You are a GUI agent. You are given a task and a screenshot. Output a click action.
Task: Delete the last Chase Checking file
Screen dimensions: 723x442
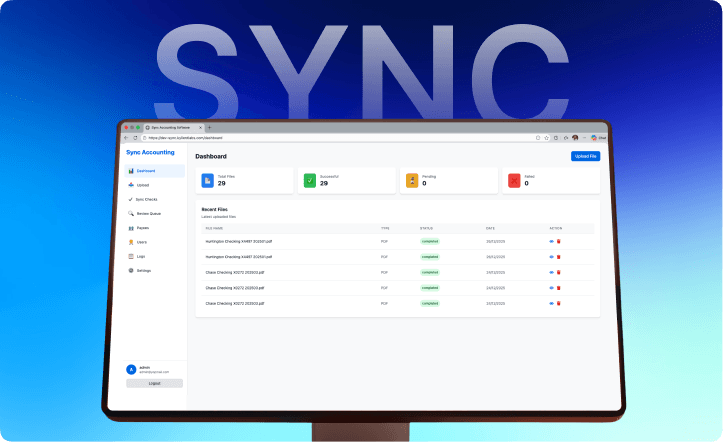(559, 304)
